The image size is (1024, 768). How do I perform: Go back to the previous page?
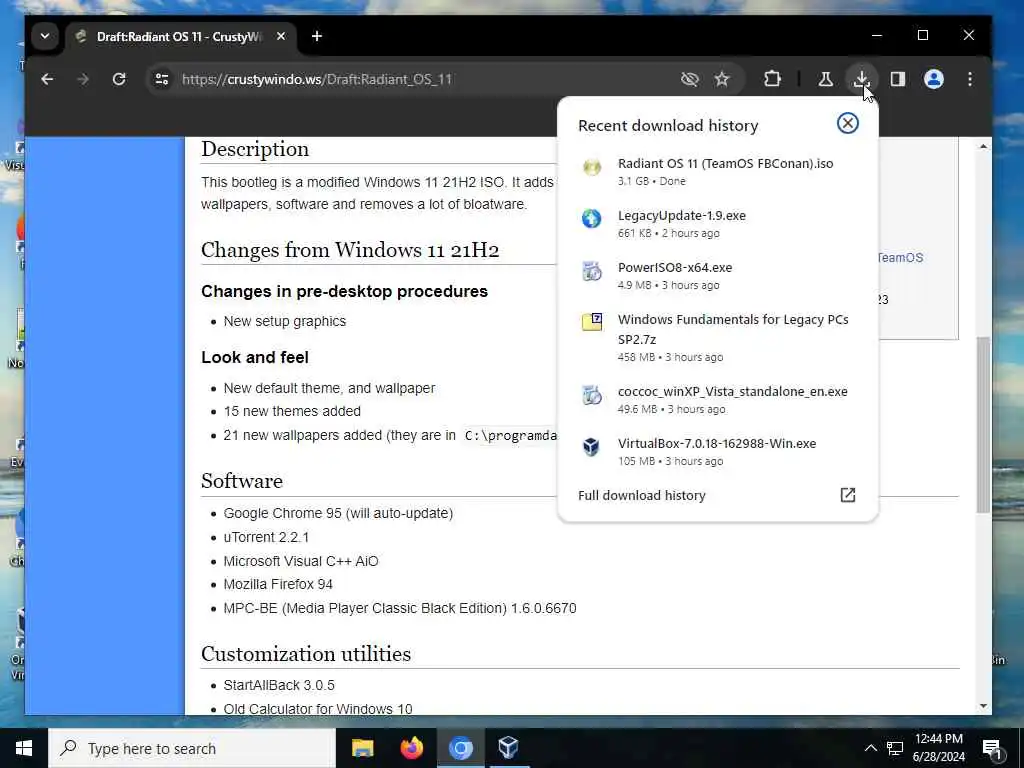(47, 79)
